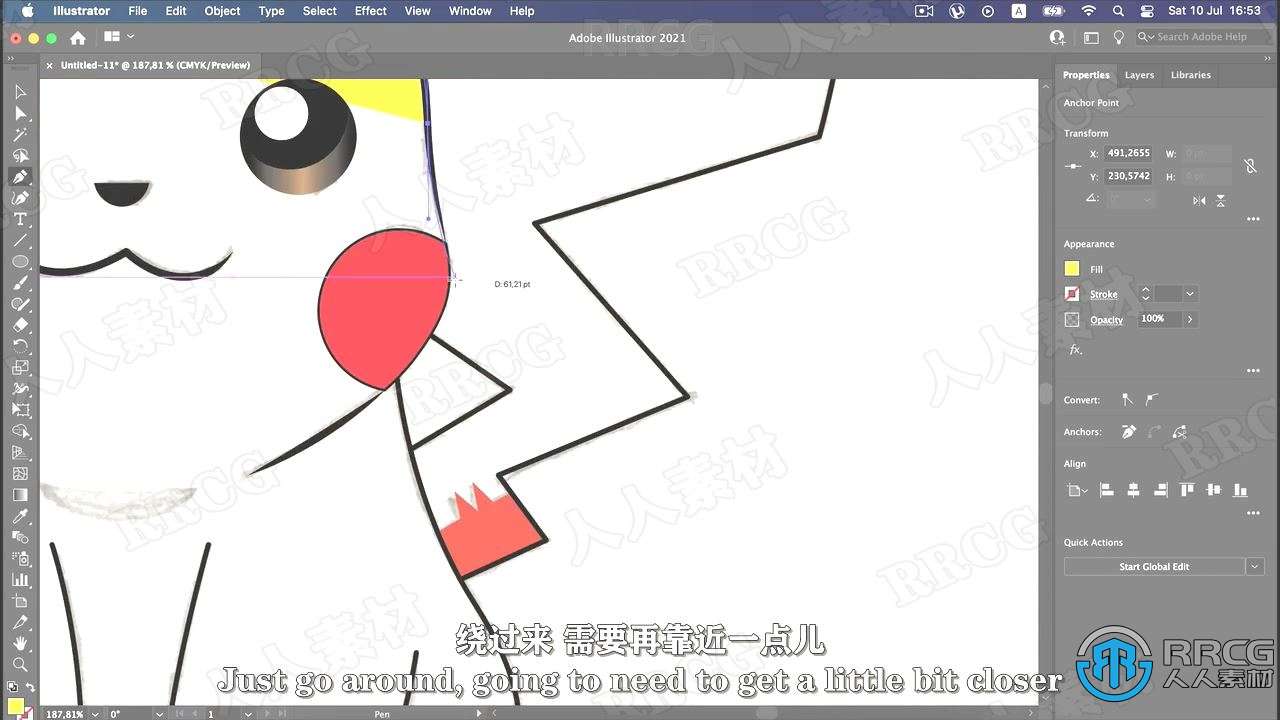The height and width of the screenshot is (720, 1280).
Task: Close the Untitled-11 document tab
Action: pyautogui.click(x=49, y=65)
